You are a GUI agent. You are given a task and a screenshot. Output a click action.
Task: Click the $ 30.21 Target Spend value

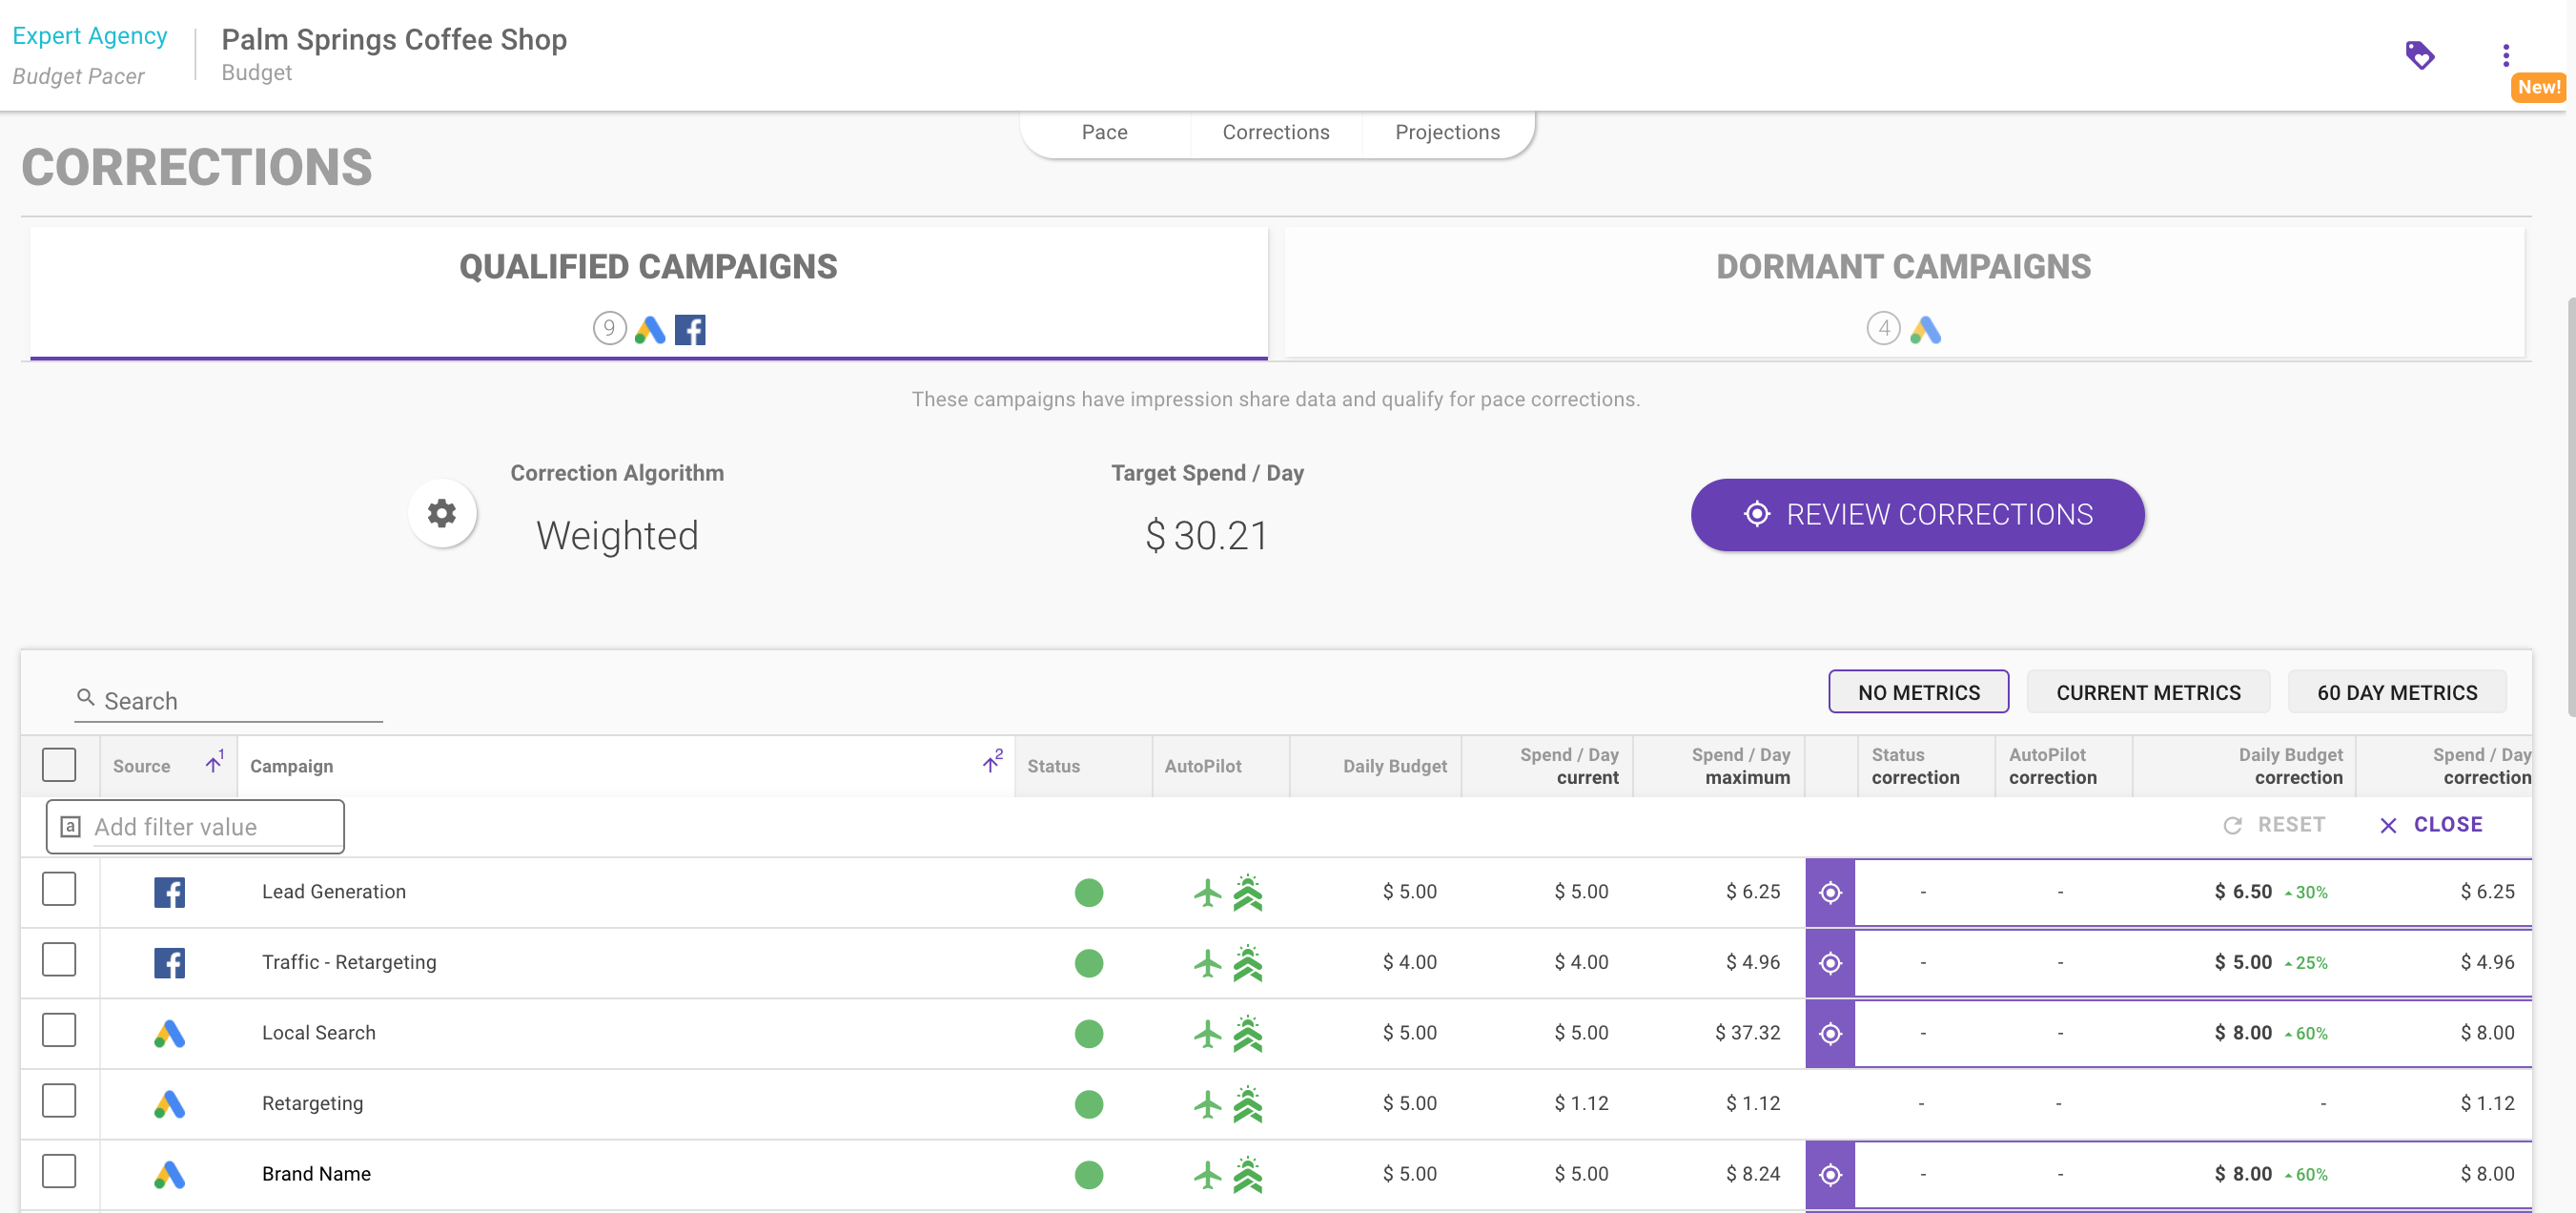1207,536
